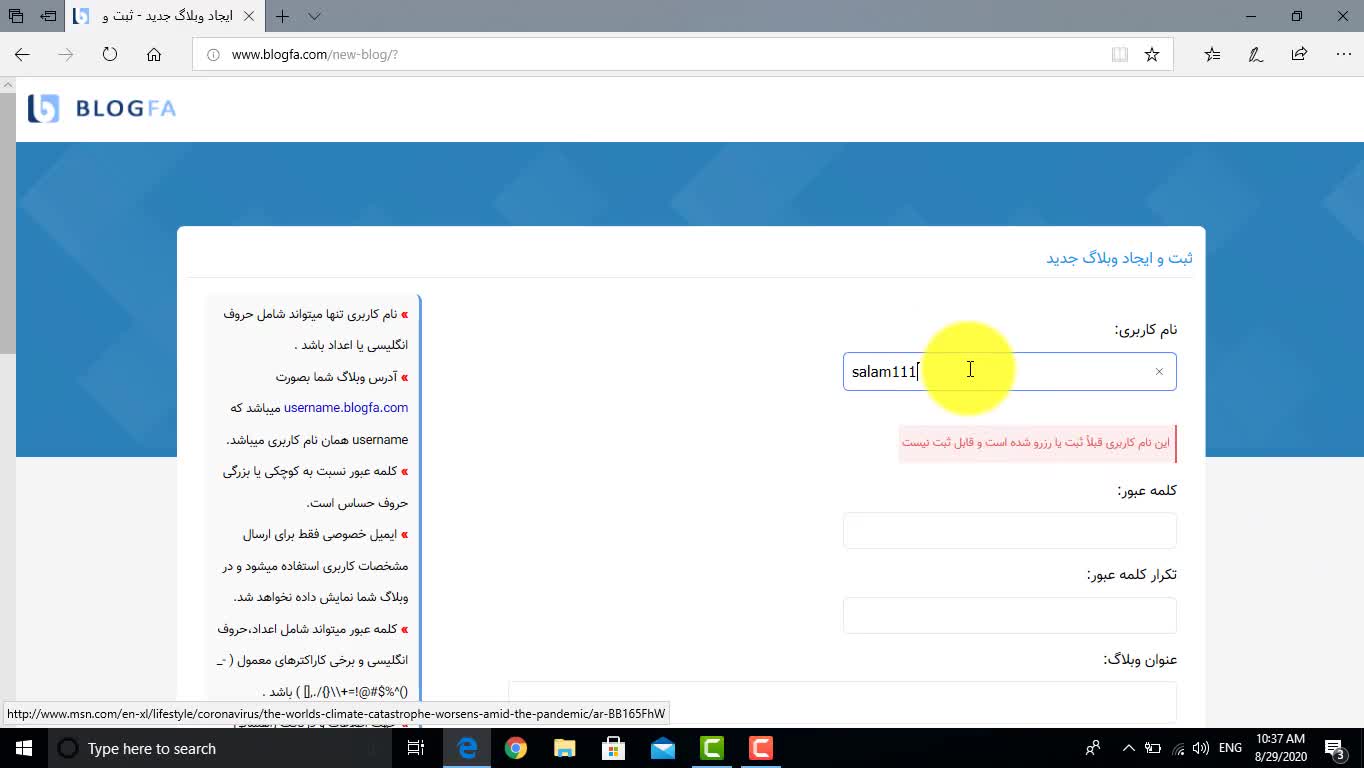Click the Edge refresh button
The height and width of the screenshot is (768, 1364).
110,55
